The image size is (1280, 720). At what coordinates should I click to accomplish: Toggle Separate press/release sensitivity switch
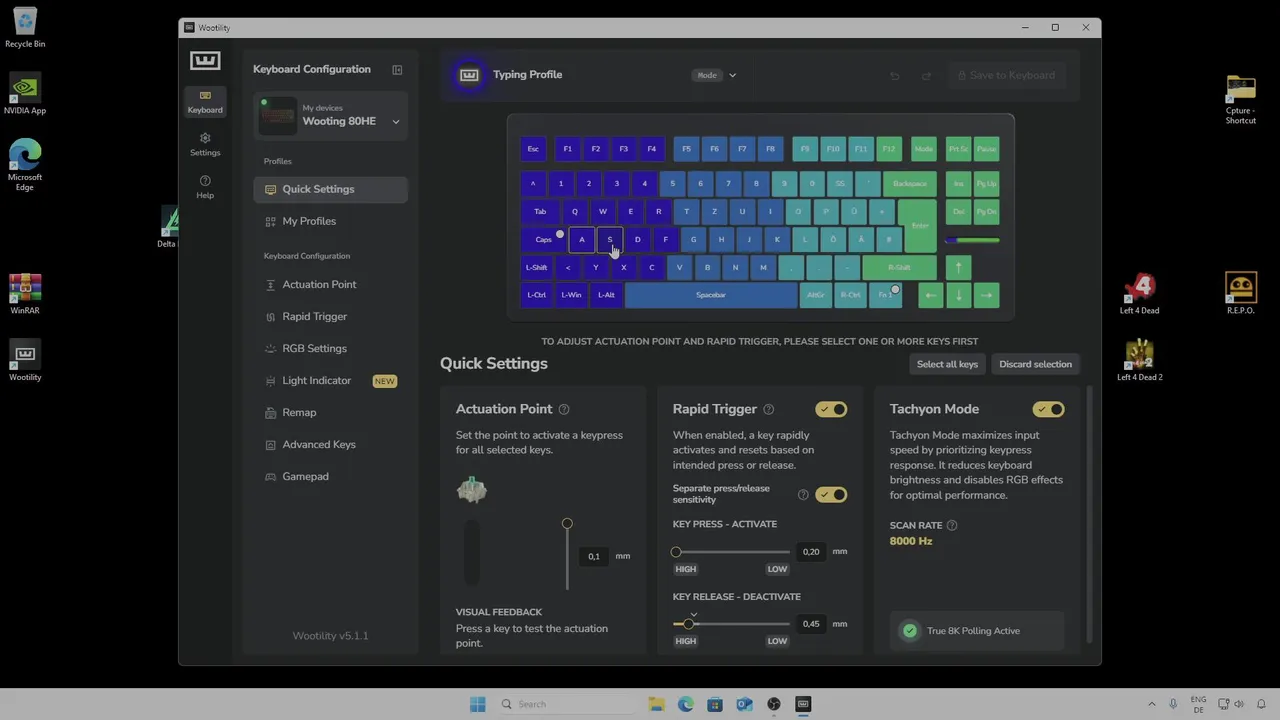[831, 494]
